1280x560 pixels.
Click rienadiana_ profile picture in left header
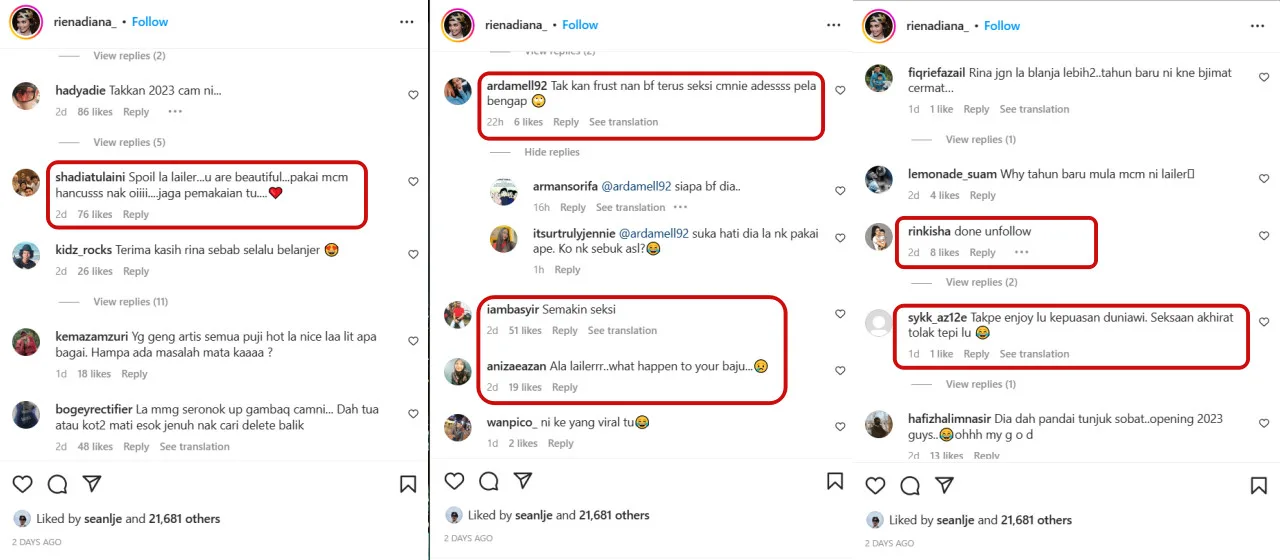pos(26,22)
